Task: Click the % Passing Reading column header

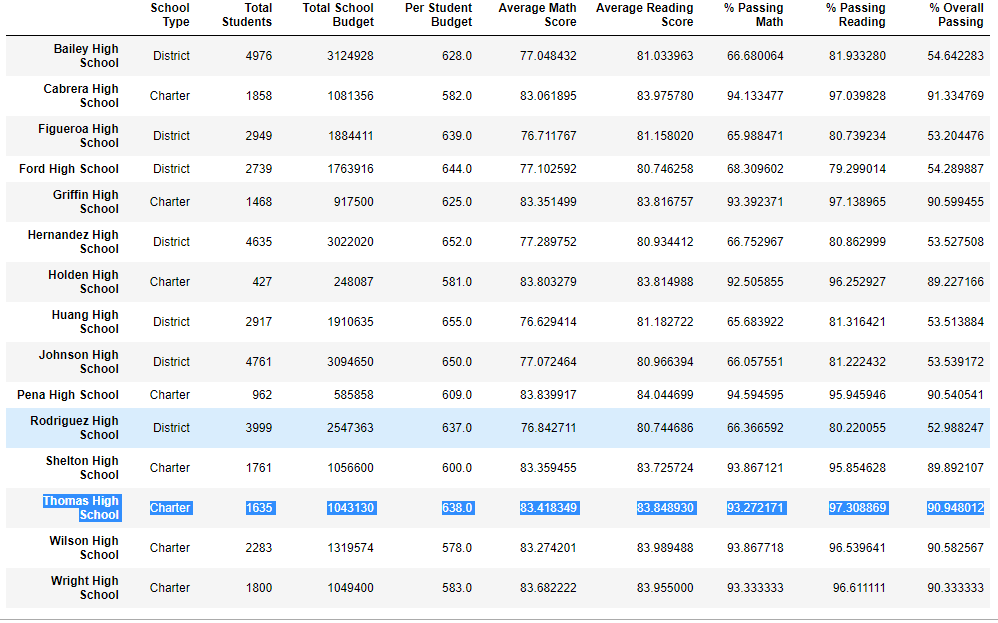Action: [855, 15]
